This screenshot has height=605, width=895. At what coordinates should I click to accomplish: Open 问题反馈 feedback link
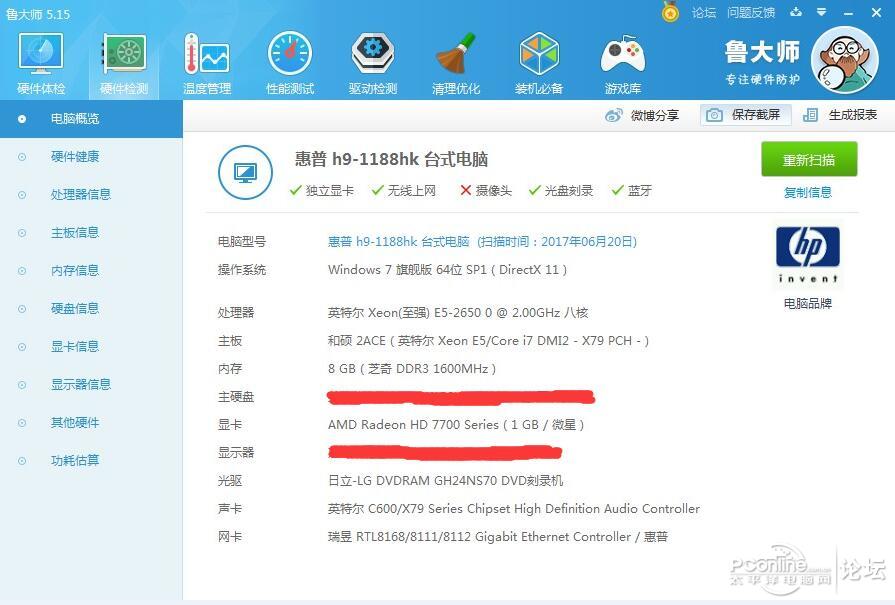pyautogui.click(x=751, y=13)
